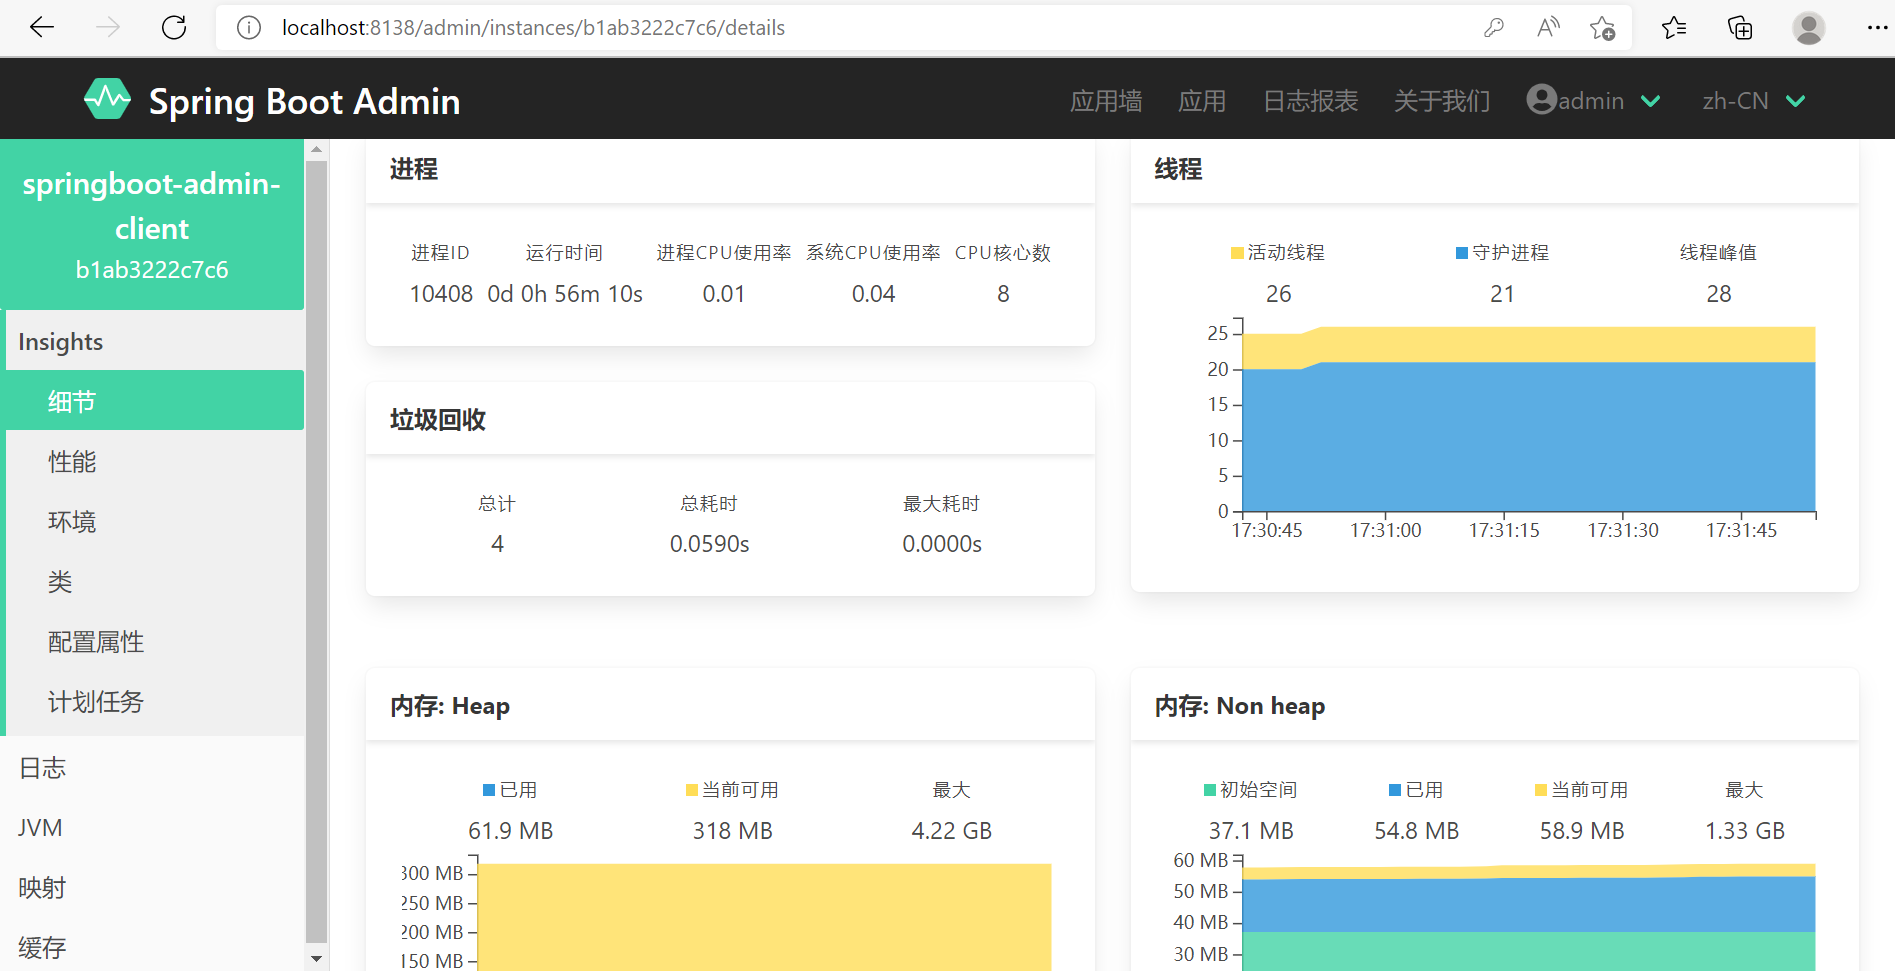Click the 垃圾回收 card heading
This screenshot has height=971, width=1895.
coord(438,420)
